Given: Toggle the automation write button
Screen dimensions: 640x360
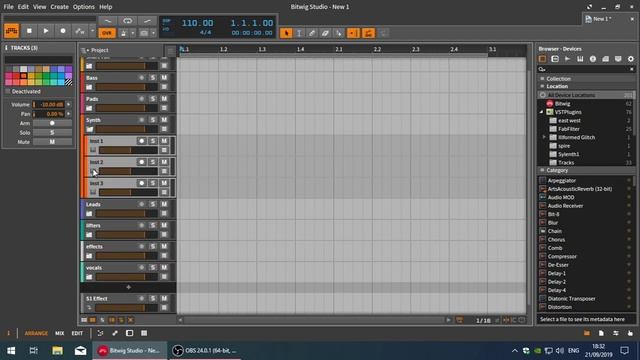Looking at the screenshot, I should coord(80,31).
